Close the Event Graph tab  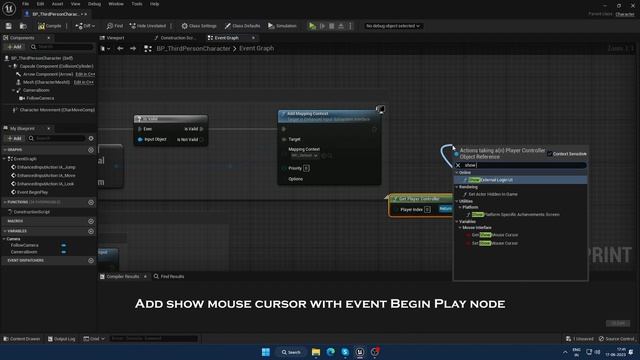coord(253,38)
